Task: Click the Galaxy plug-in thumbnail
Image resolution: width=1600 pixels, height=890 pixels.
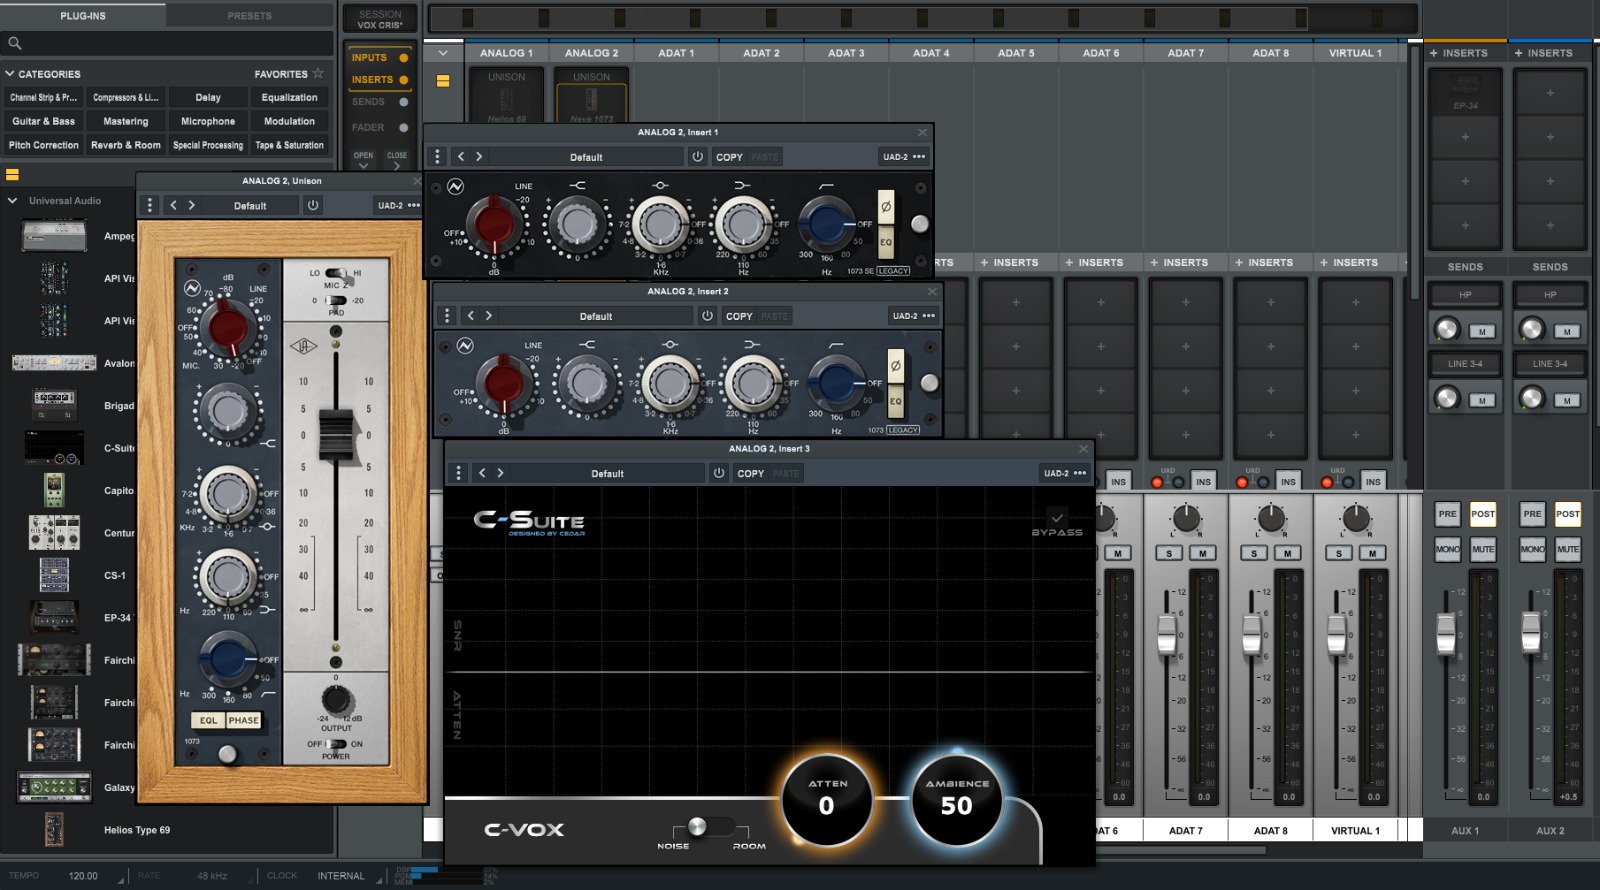Action: pyautogui.click(x=54, y=787)
